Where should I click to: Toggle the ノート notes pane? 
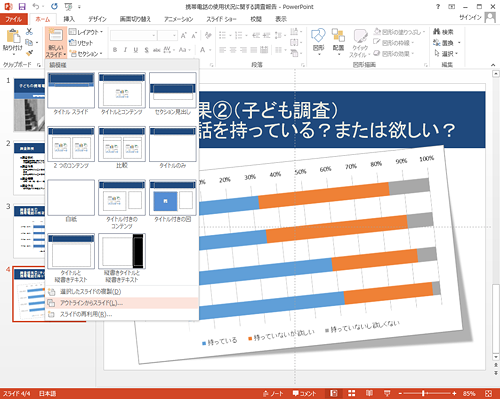click(x=273, y=393)
